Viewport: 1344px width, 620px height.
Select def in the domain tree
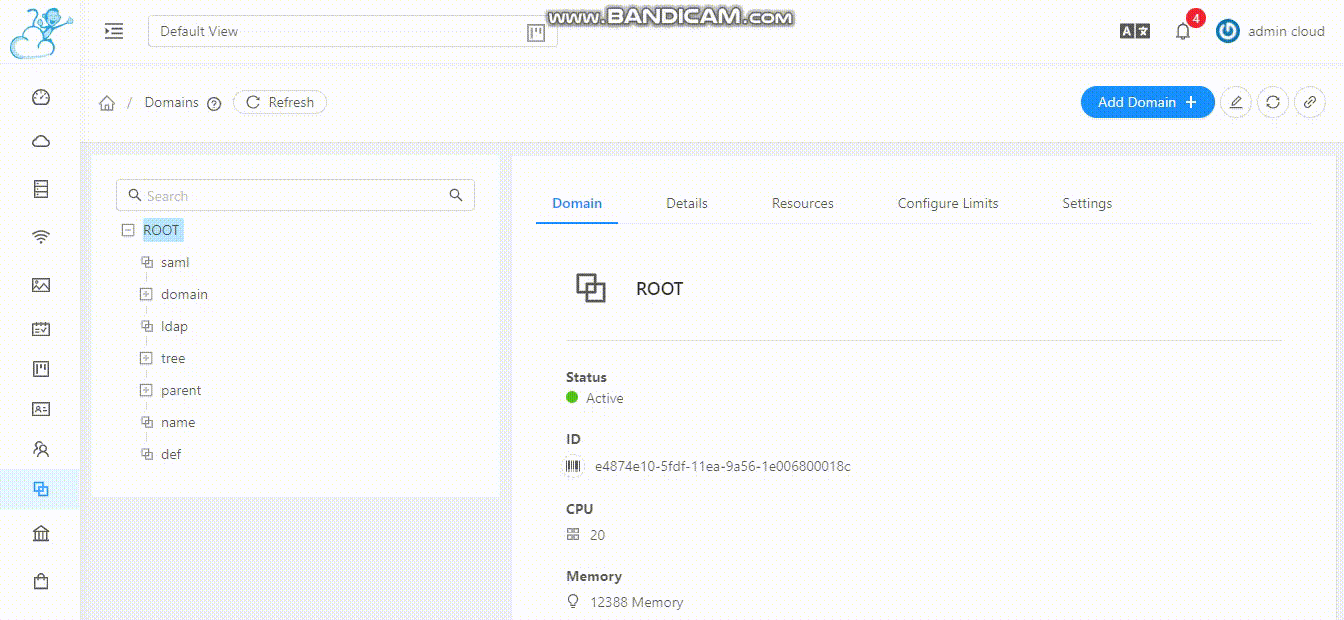coord(171,454)
